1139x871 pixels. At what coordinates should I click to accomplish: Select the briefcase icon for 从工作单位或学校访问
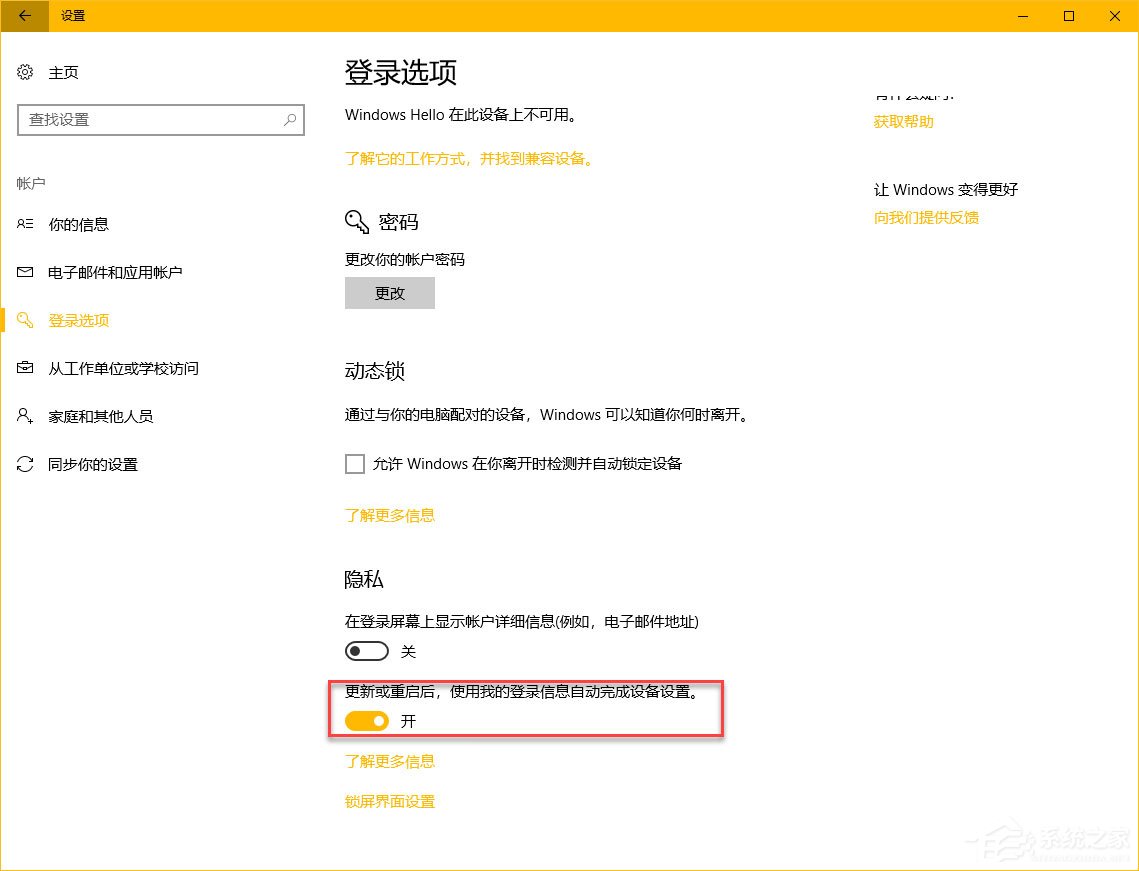tap(24, 368)
